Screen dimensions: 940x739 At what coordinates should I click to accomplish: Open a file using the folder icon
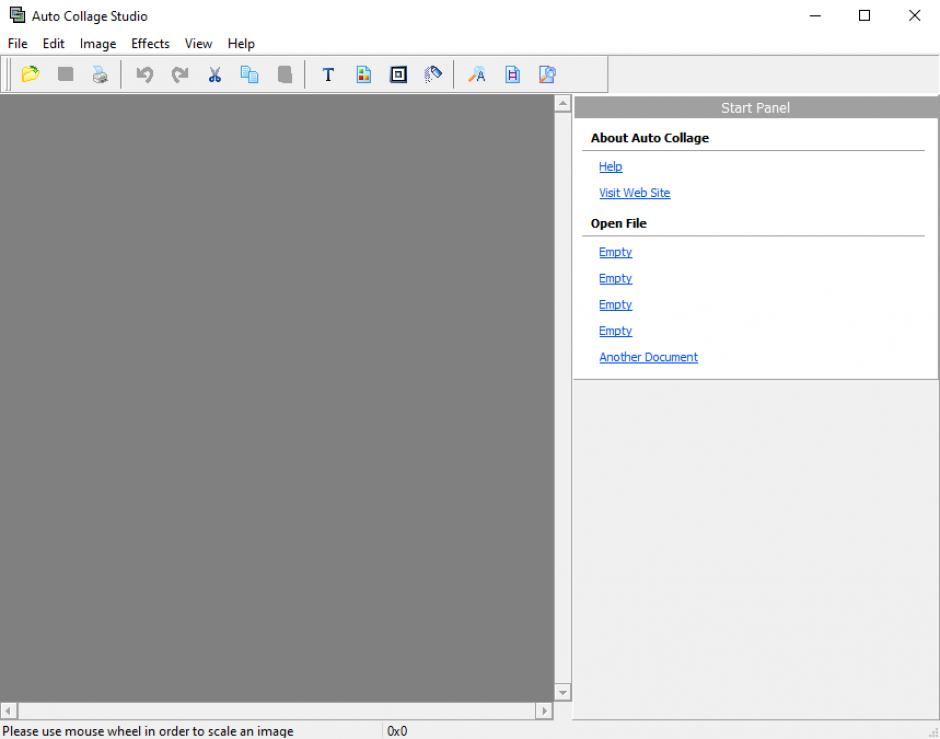pyautogui.click(x=30, y=74)
